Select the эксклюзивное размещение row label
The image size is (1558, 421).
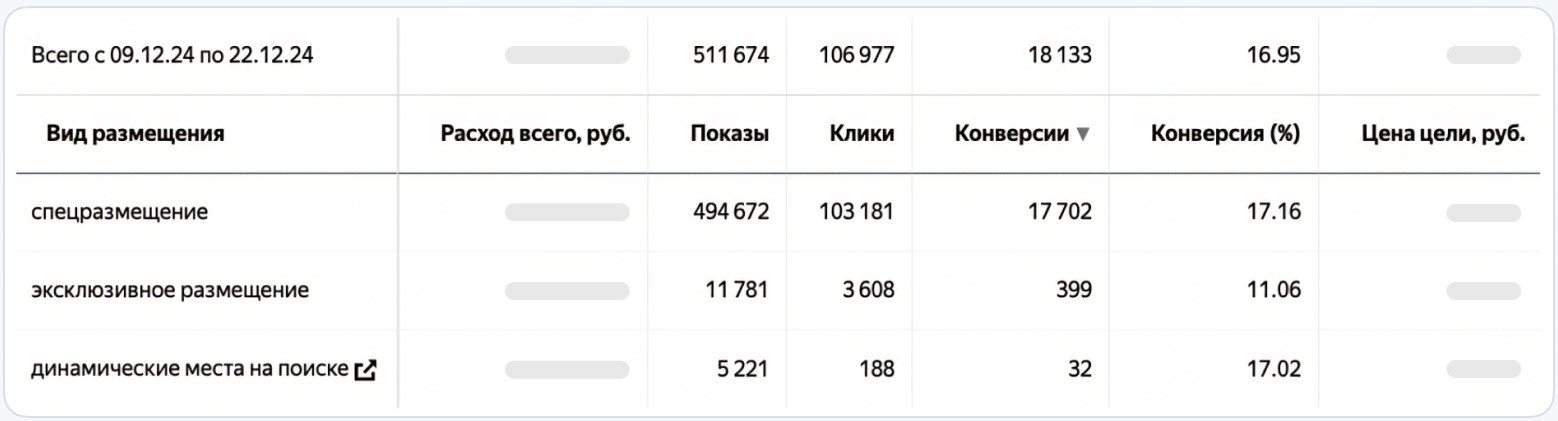[170, 291]
